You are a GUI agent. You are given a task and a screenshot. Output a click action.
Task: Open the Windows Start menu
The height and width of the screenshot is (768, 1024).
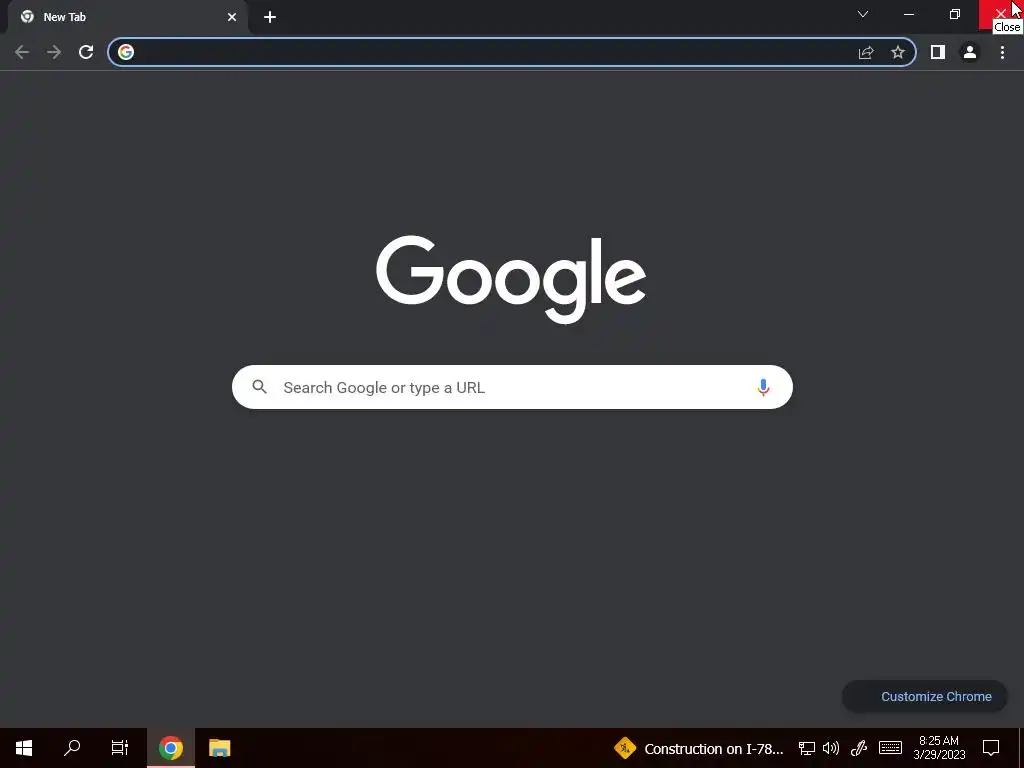click(x=24, y=748)
